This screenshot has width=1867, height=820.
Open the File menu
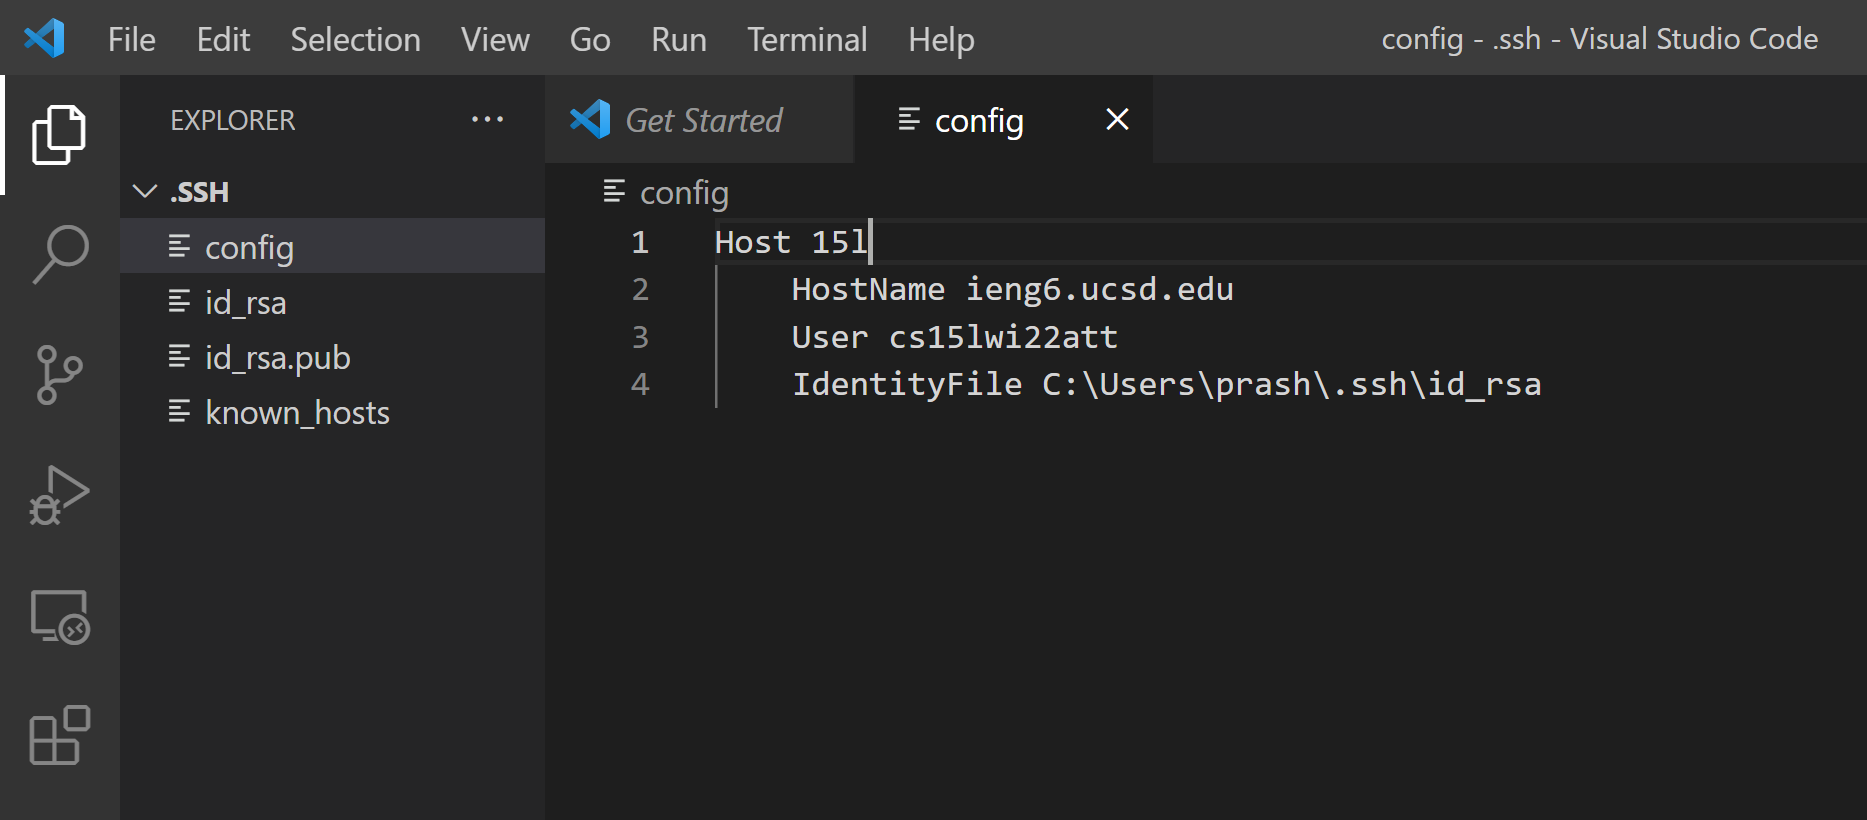click(x=132, y=39)
